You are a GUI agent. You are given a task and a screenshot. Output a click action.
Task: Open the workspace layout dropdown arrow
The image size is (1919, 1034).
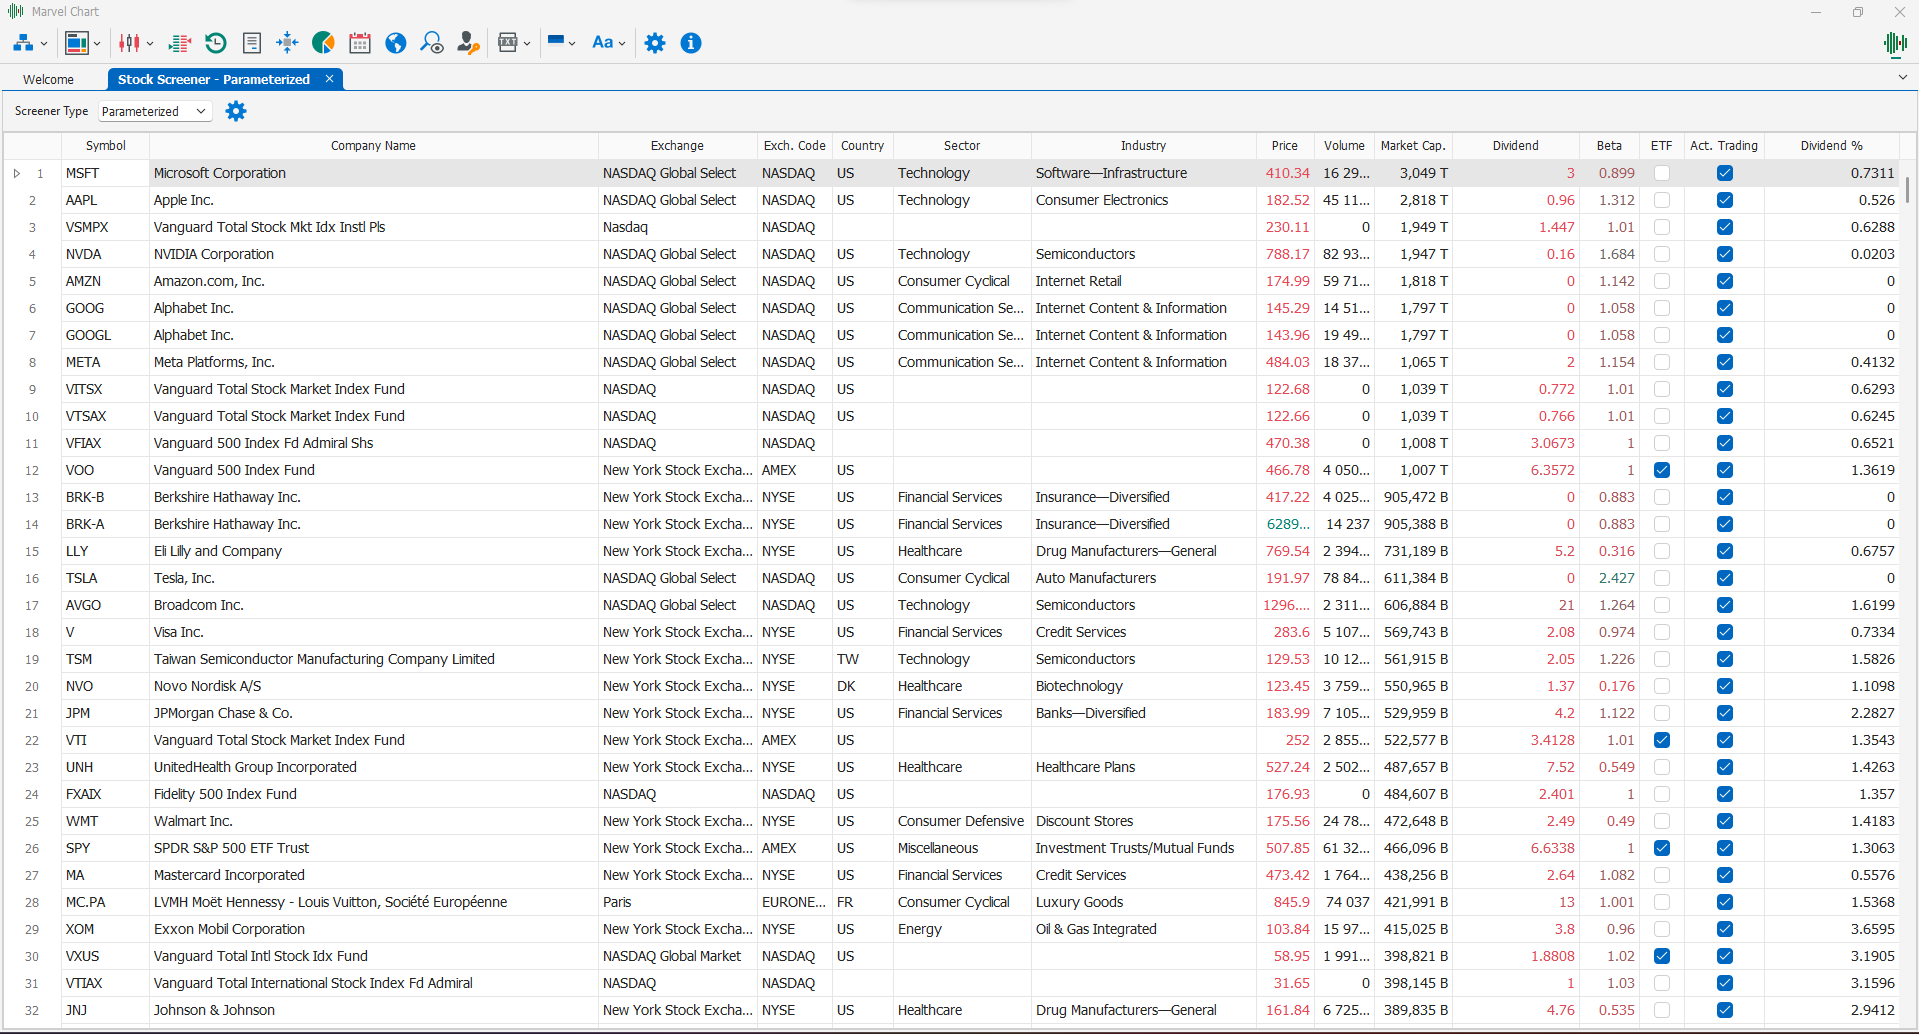pos(97,44)
